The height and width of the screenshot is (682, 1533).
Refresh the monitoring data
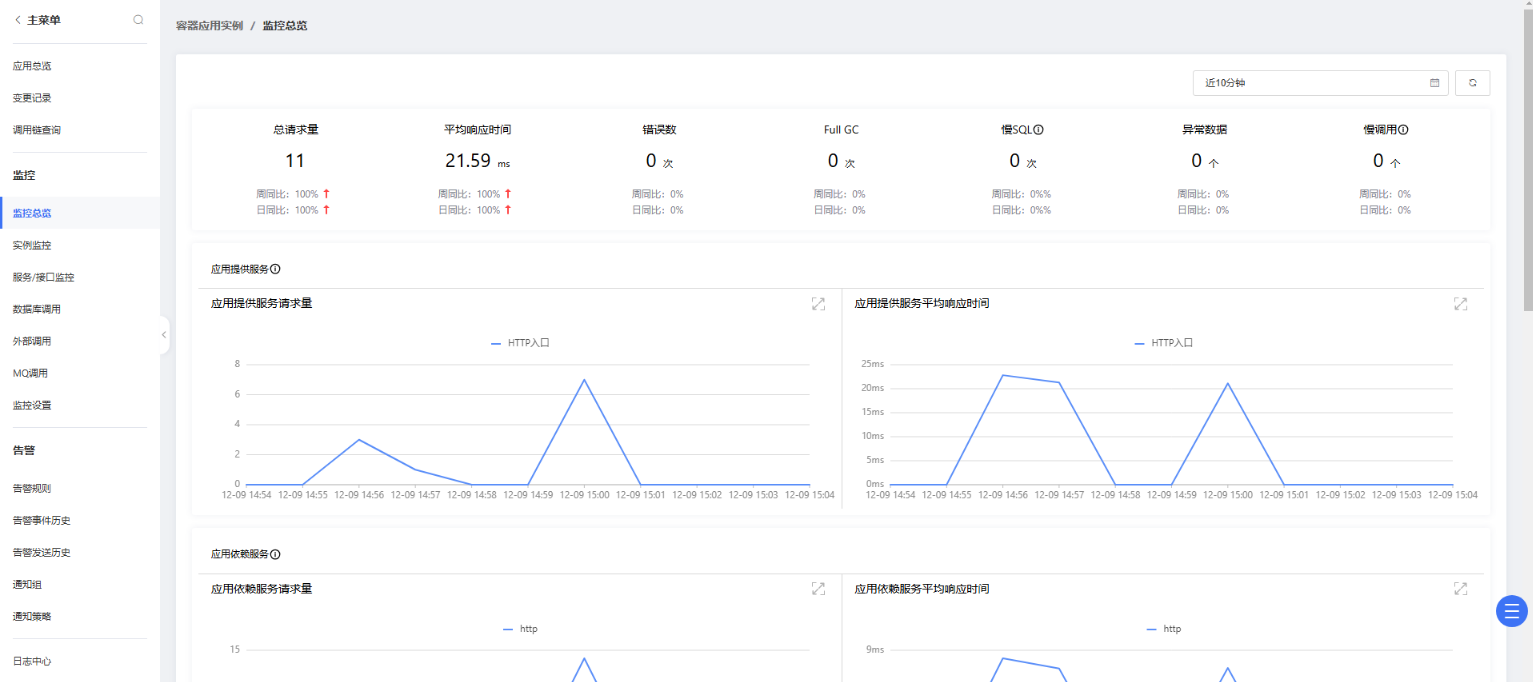(x=1472, y=83)
